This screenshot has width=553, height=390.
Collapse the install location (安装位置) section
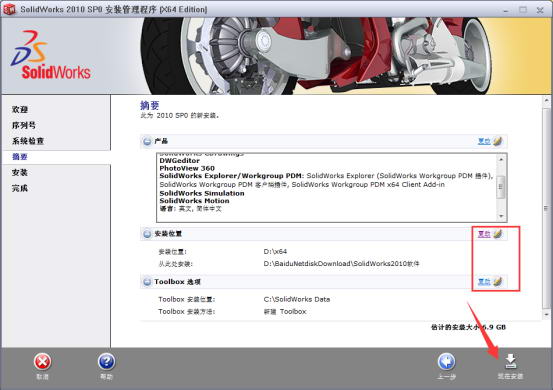pos(147,234)
